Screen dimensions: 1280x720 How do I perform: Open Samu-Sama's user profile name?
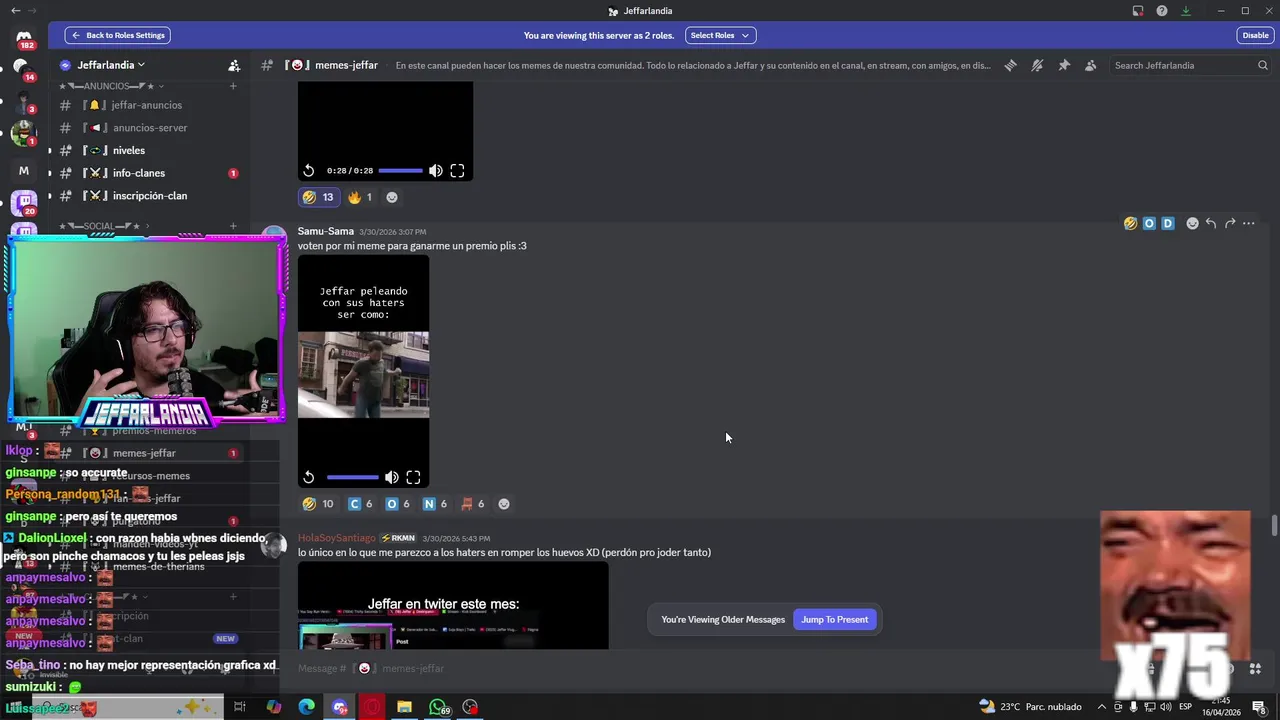click(x=326, y=231)
